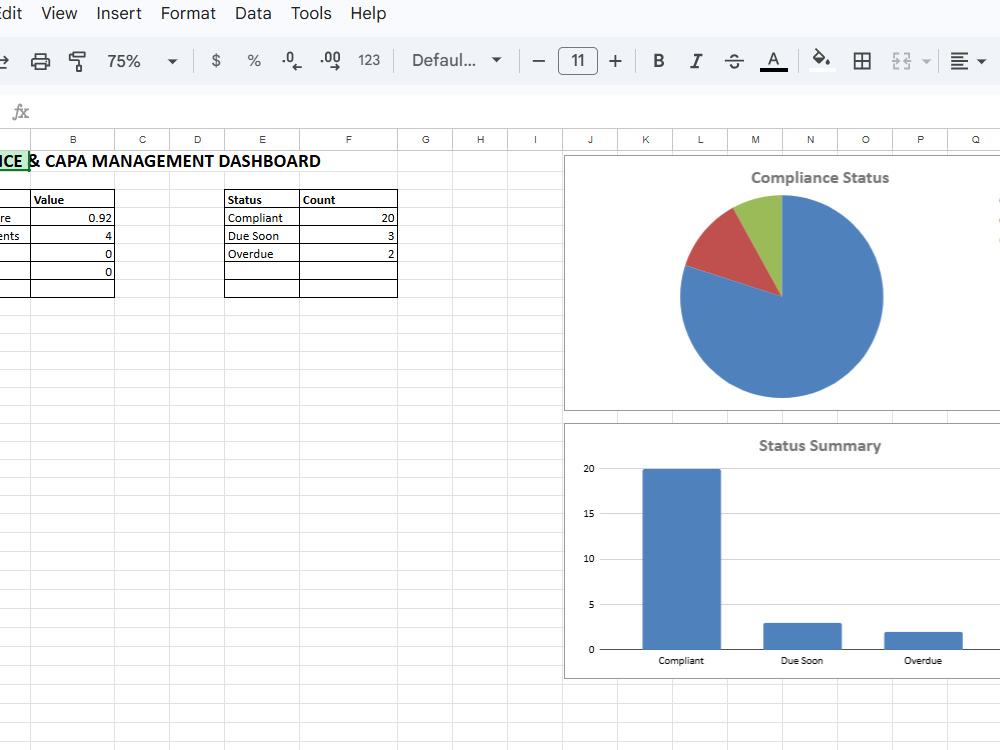This screenshot has height=750, width=1000.
Task: Decrease font size with minus button
Action: [538, 61]
